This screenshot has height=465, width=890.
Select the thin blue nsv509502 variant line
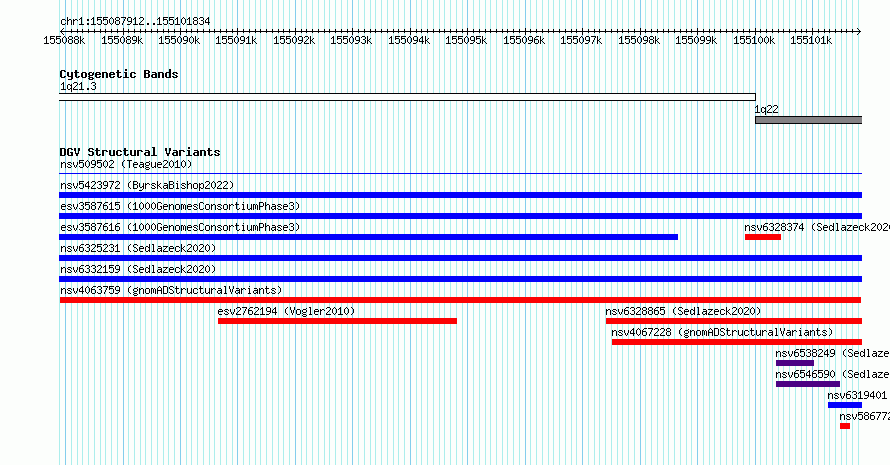(x=460, y=173)
